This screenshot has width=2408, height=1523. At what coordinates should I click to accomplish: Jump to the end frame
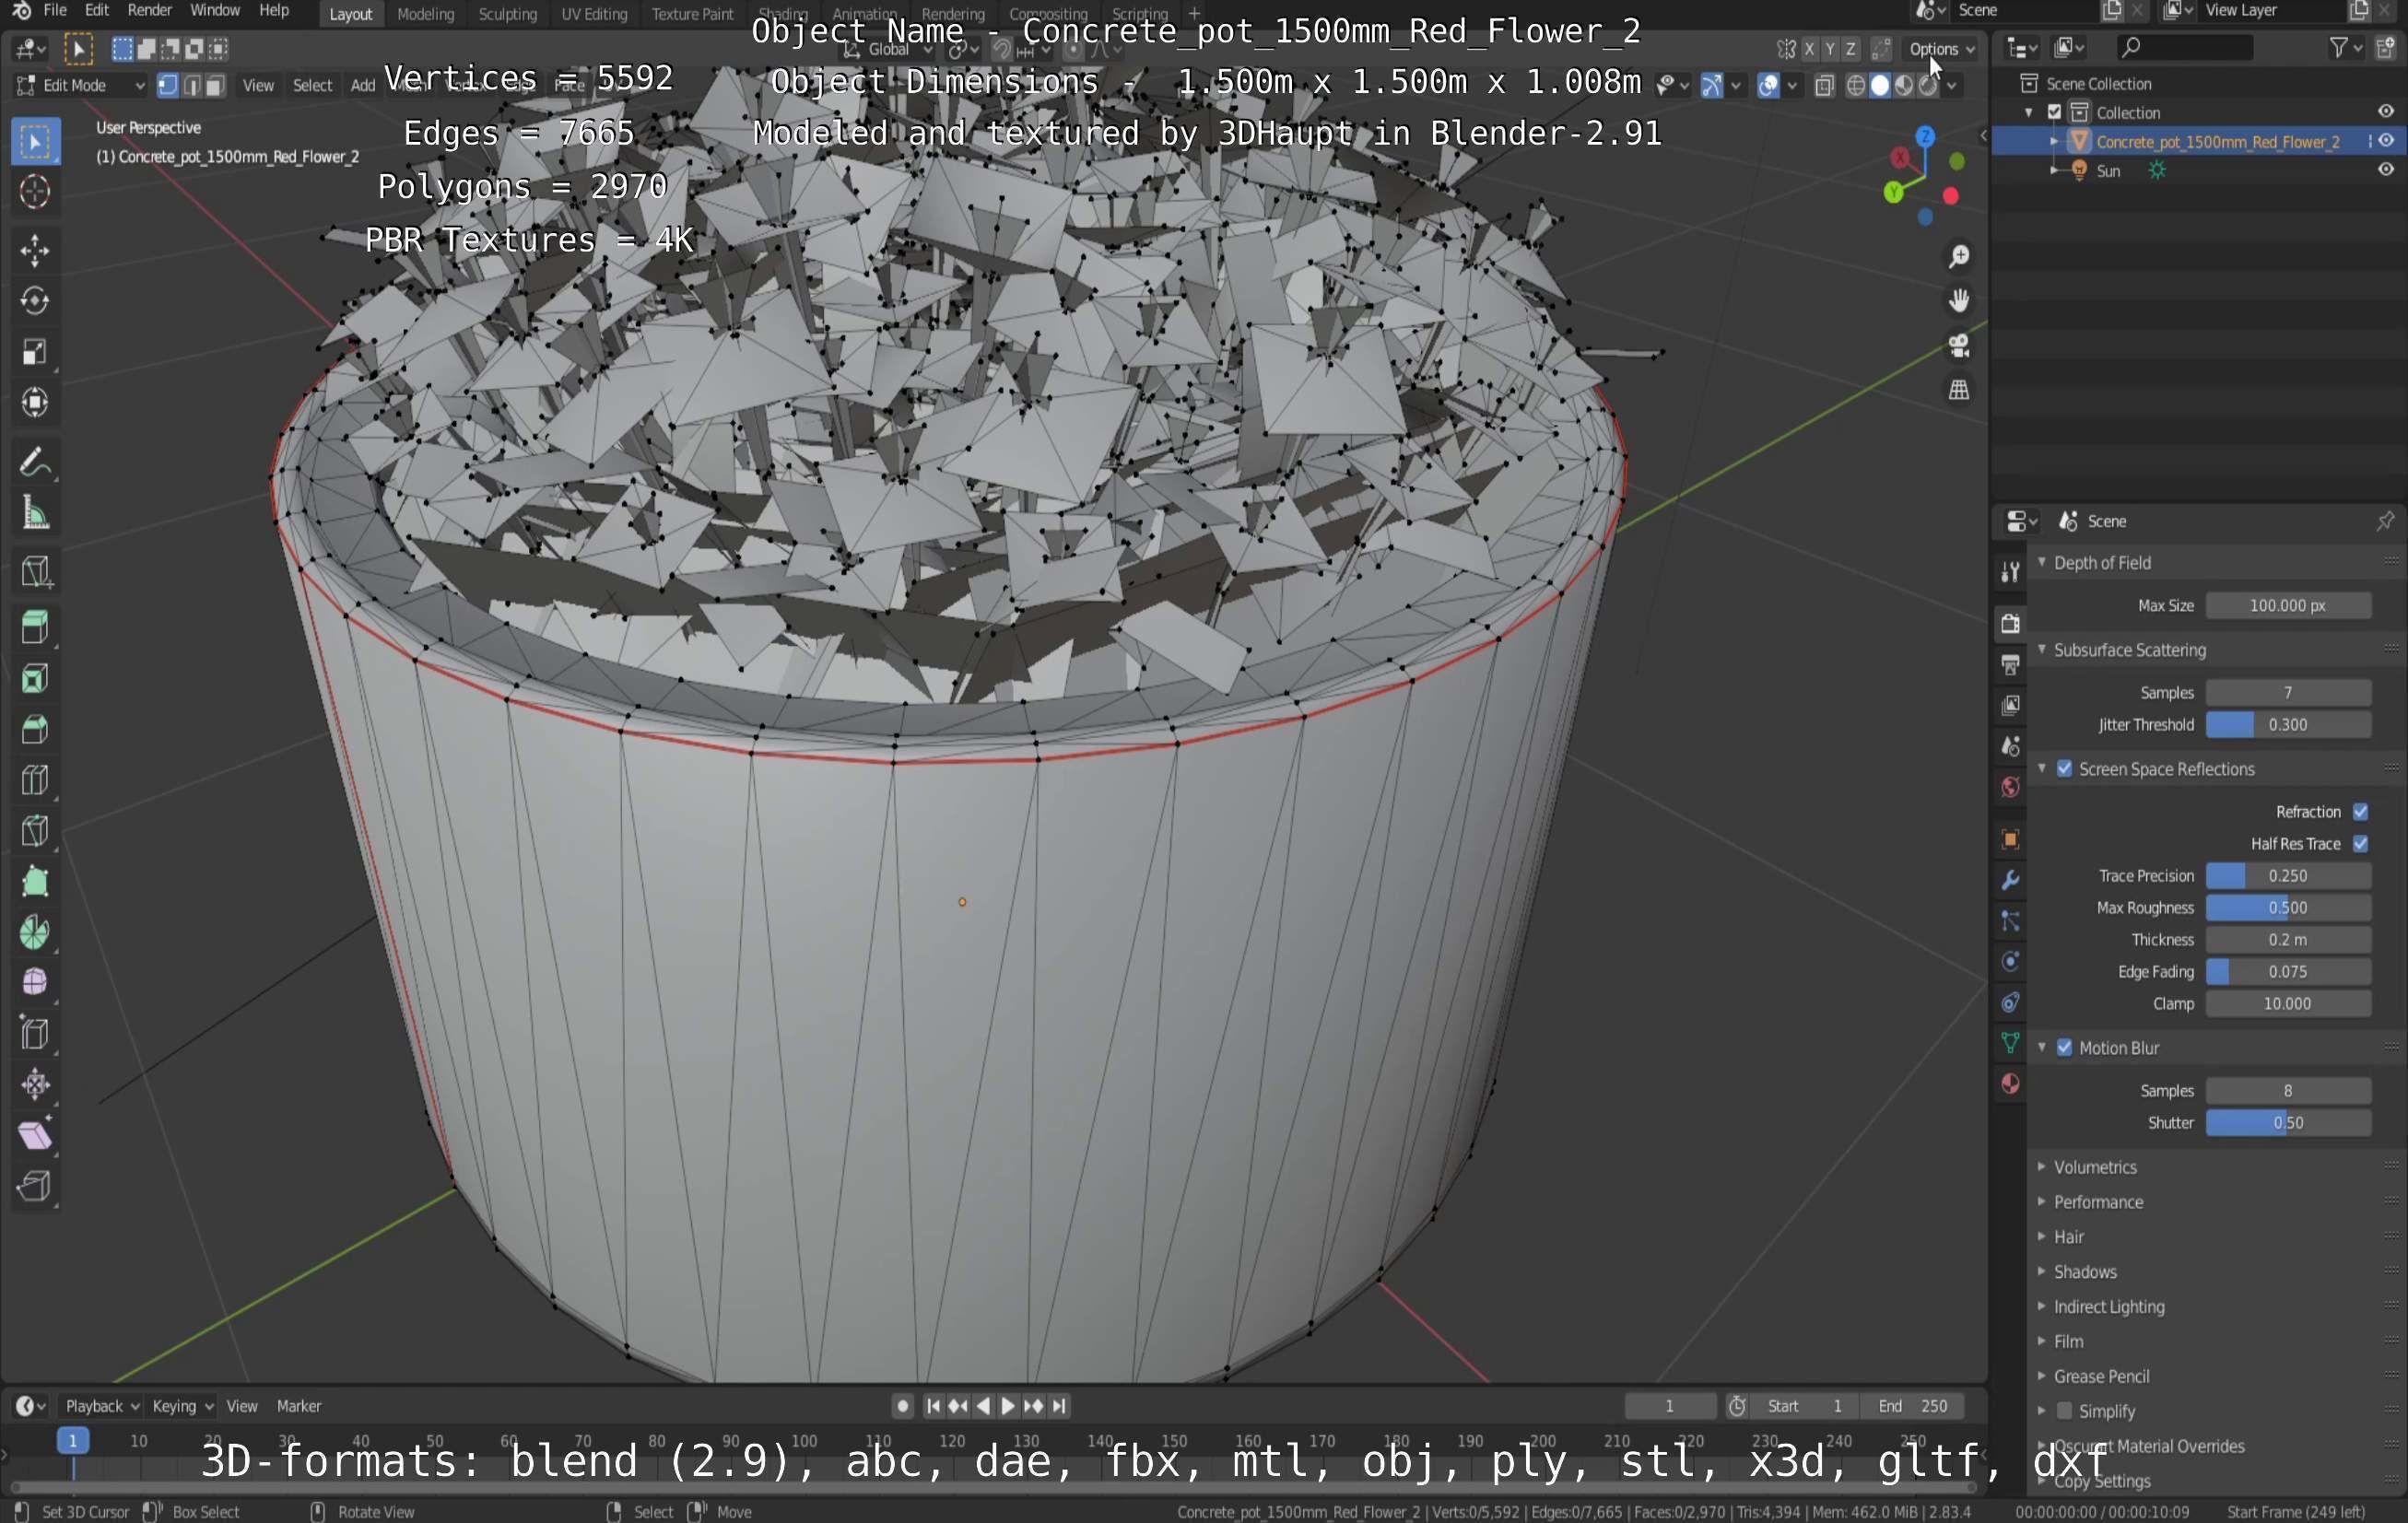(1059, 1406)
